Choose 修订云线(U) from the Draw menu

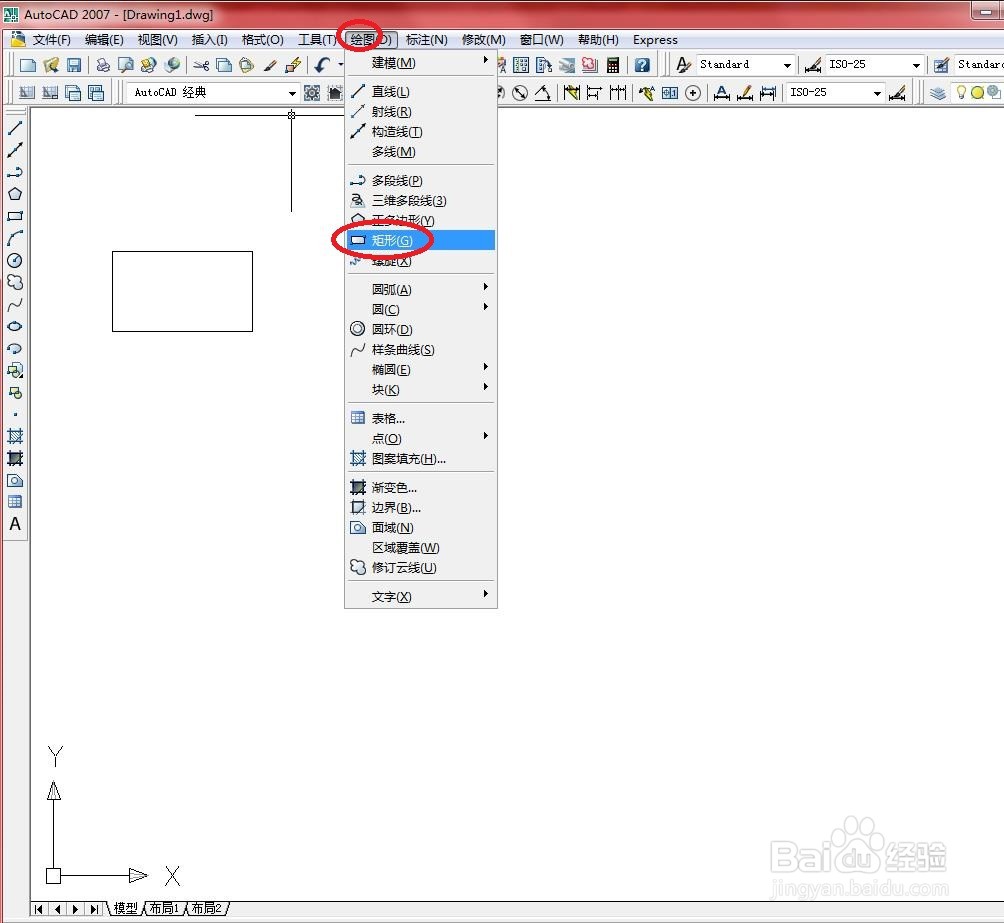click(421, 568)
